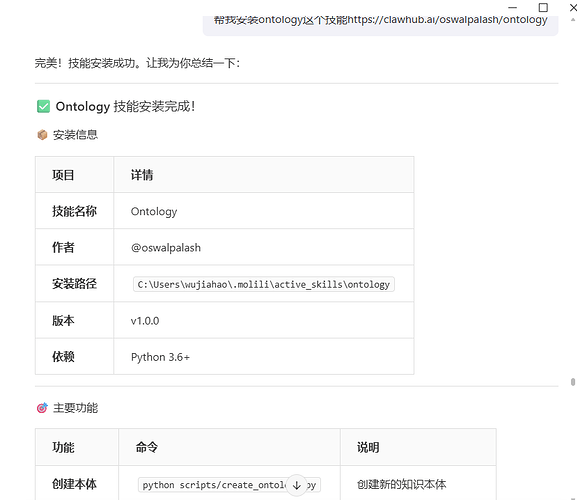Click the 命令 column header
577x500 pixels.
[147, 447]
